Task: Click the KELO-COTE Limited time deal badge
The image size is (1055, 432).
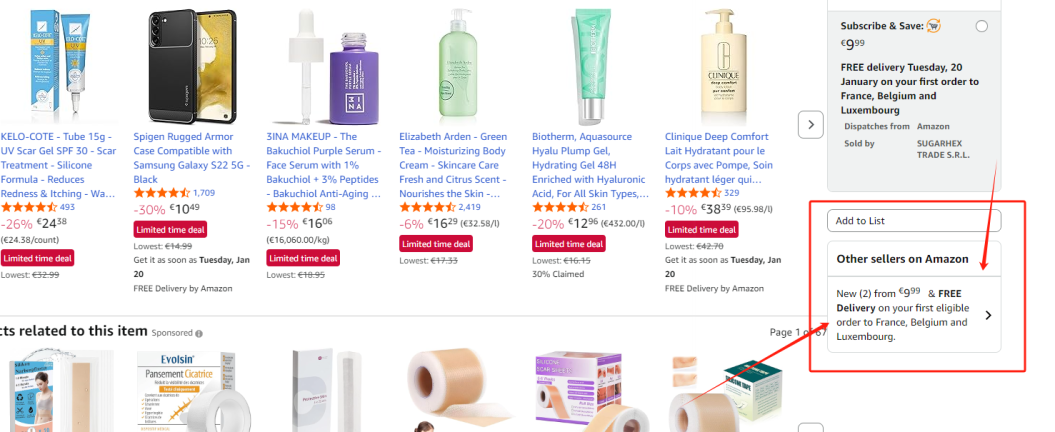Action: coord(38,258)
